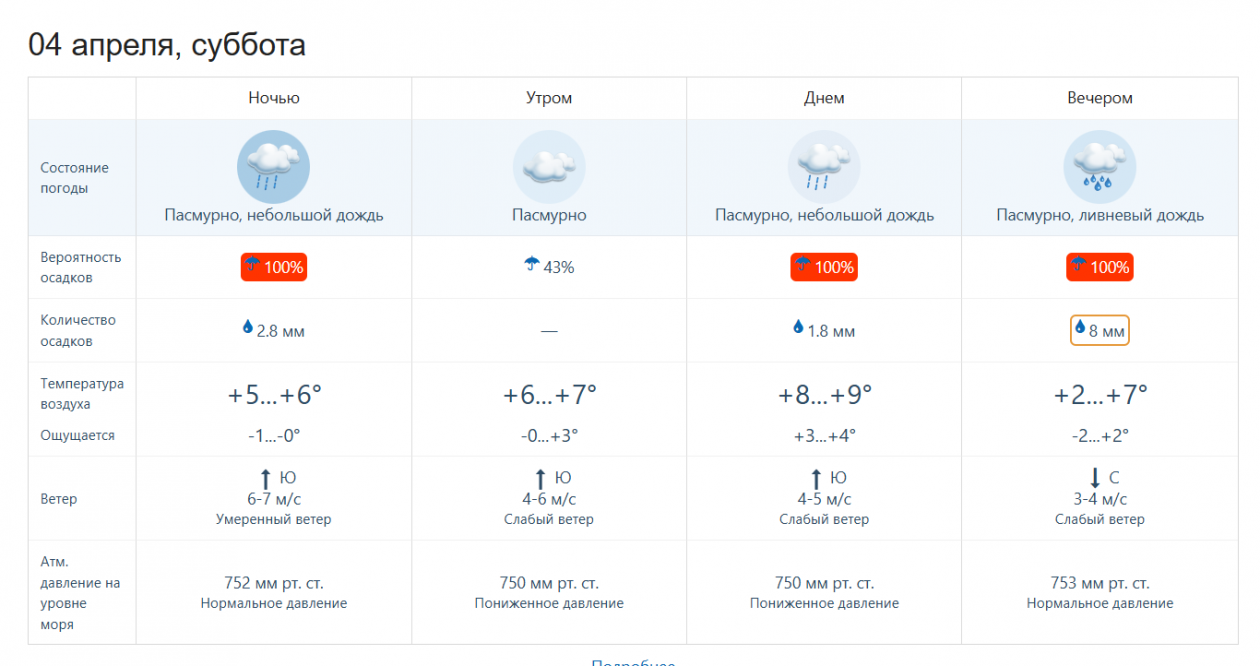Select the Вечером column header
Viewport: 1260px width, 666px height.
1099,98
